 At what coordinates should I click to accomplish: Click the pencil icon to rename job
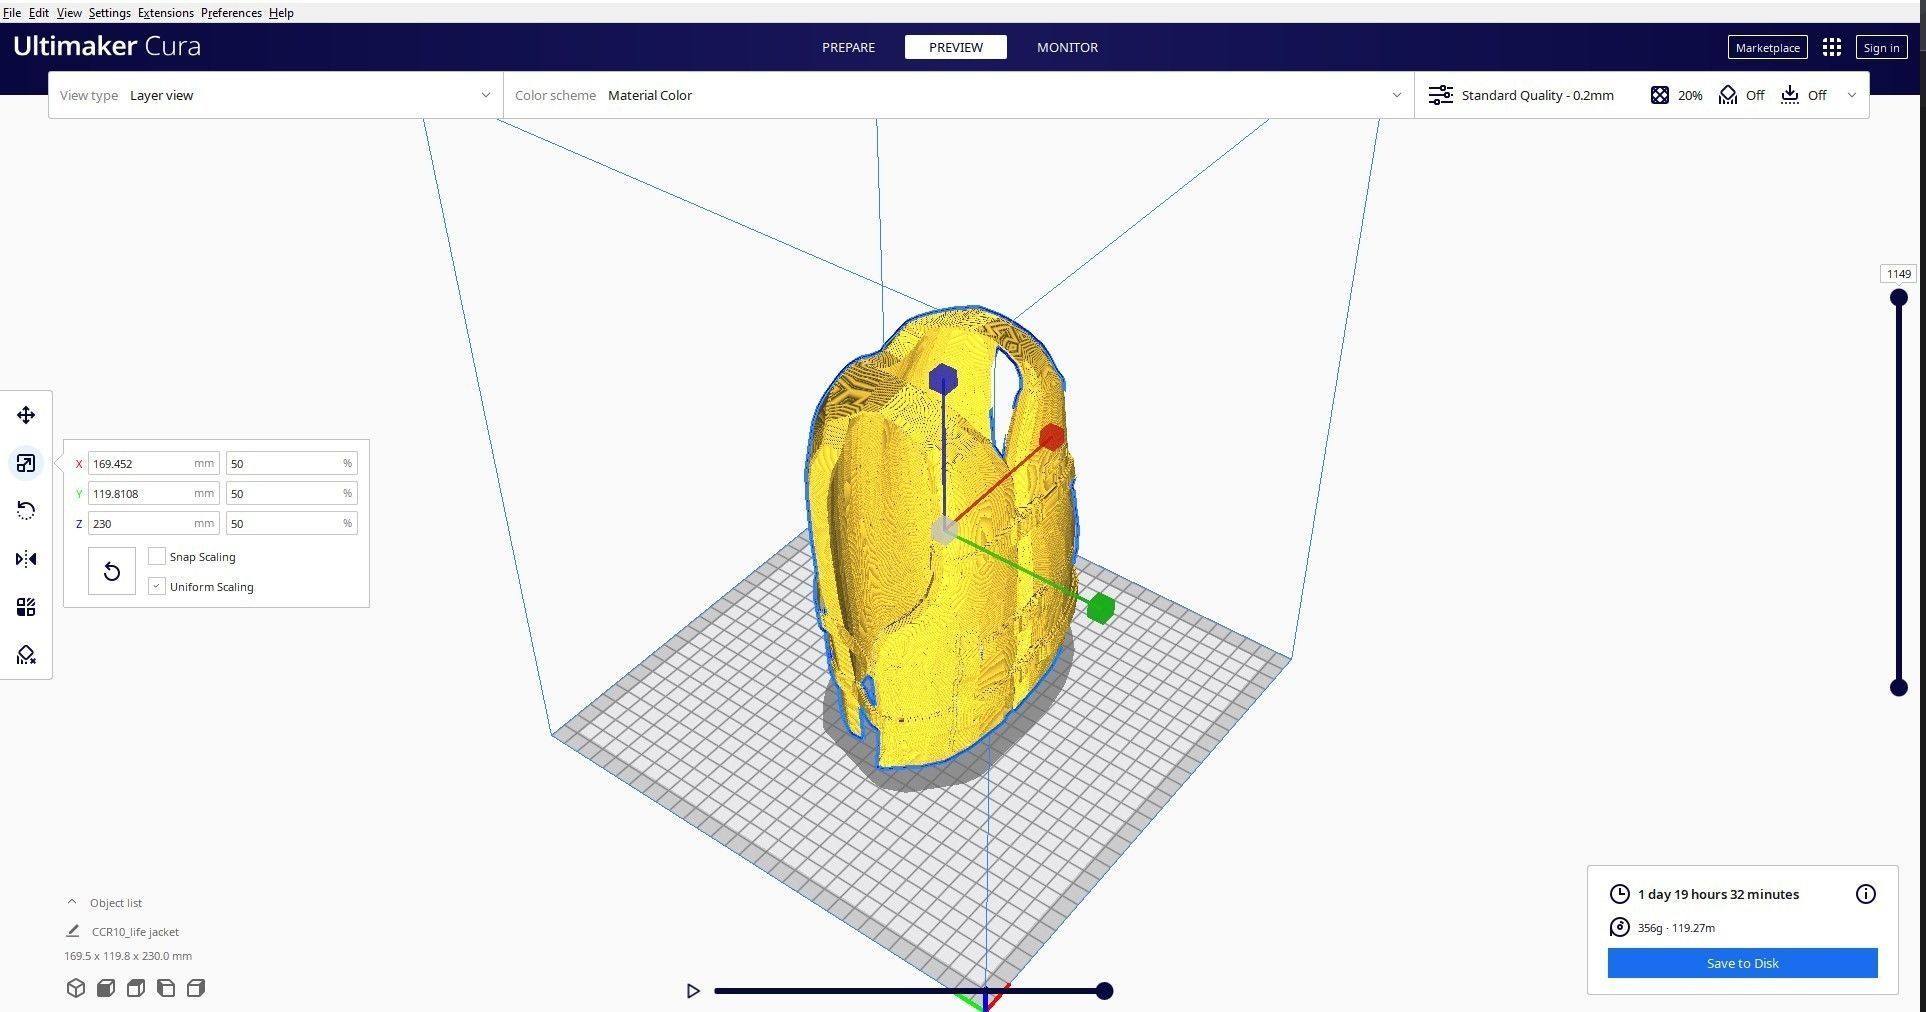click(x=72, y=931)
